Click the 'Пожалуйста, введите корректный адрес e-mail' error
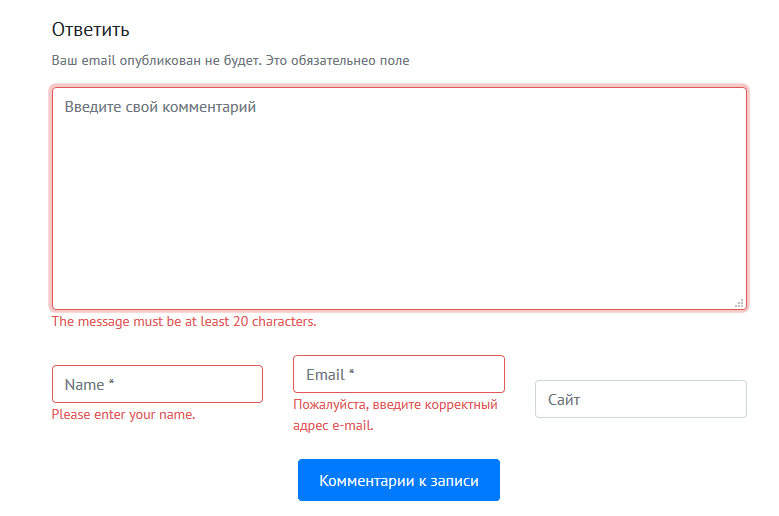779x516 pixels. (394, 405)
